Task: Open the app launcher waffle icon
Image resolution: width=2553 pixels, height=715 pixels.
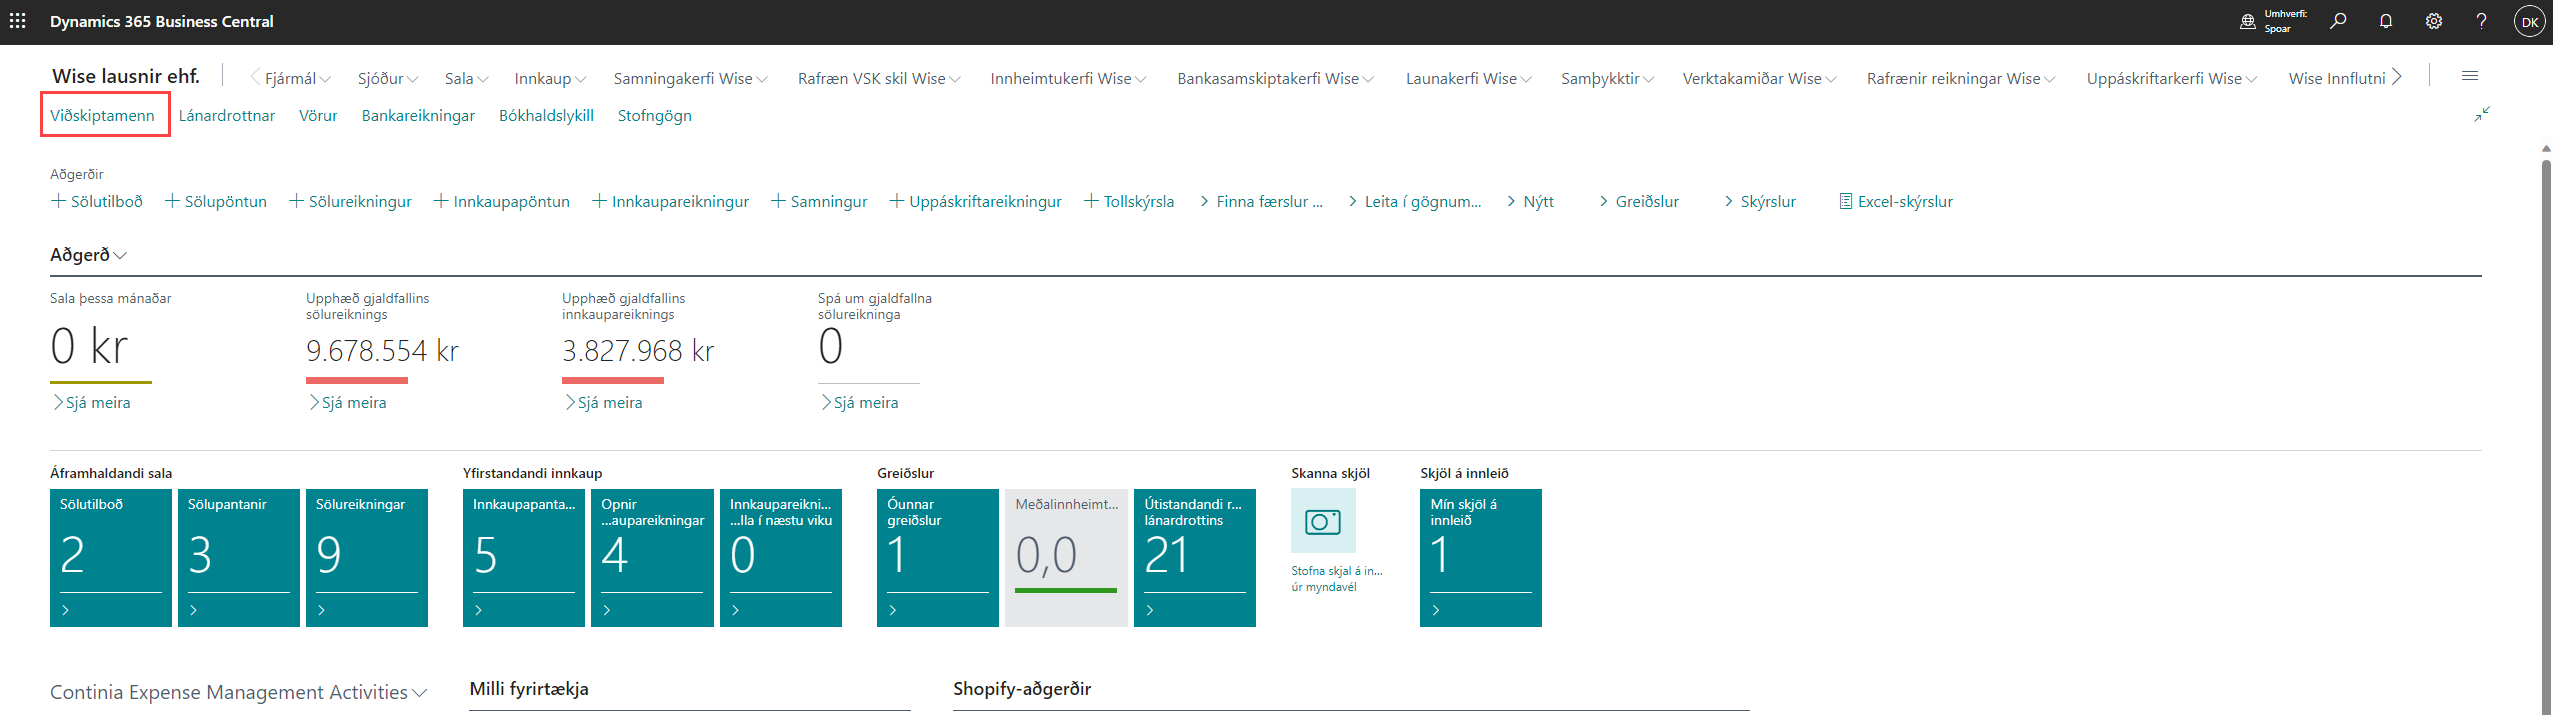Action: click(18, 21)
